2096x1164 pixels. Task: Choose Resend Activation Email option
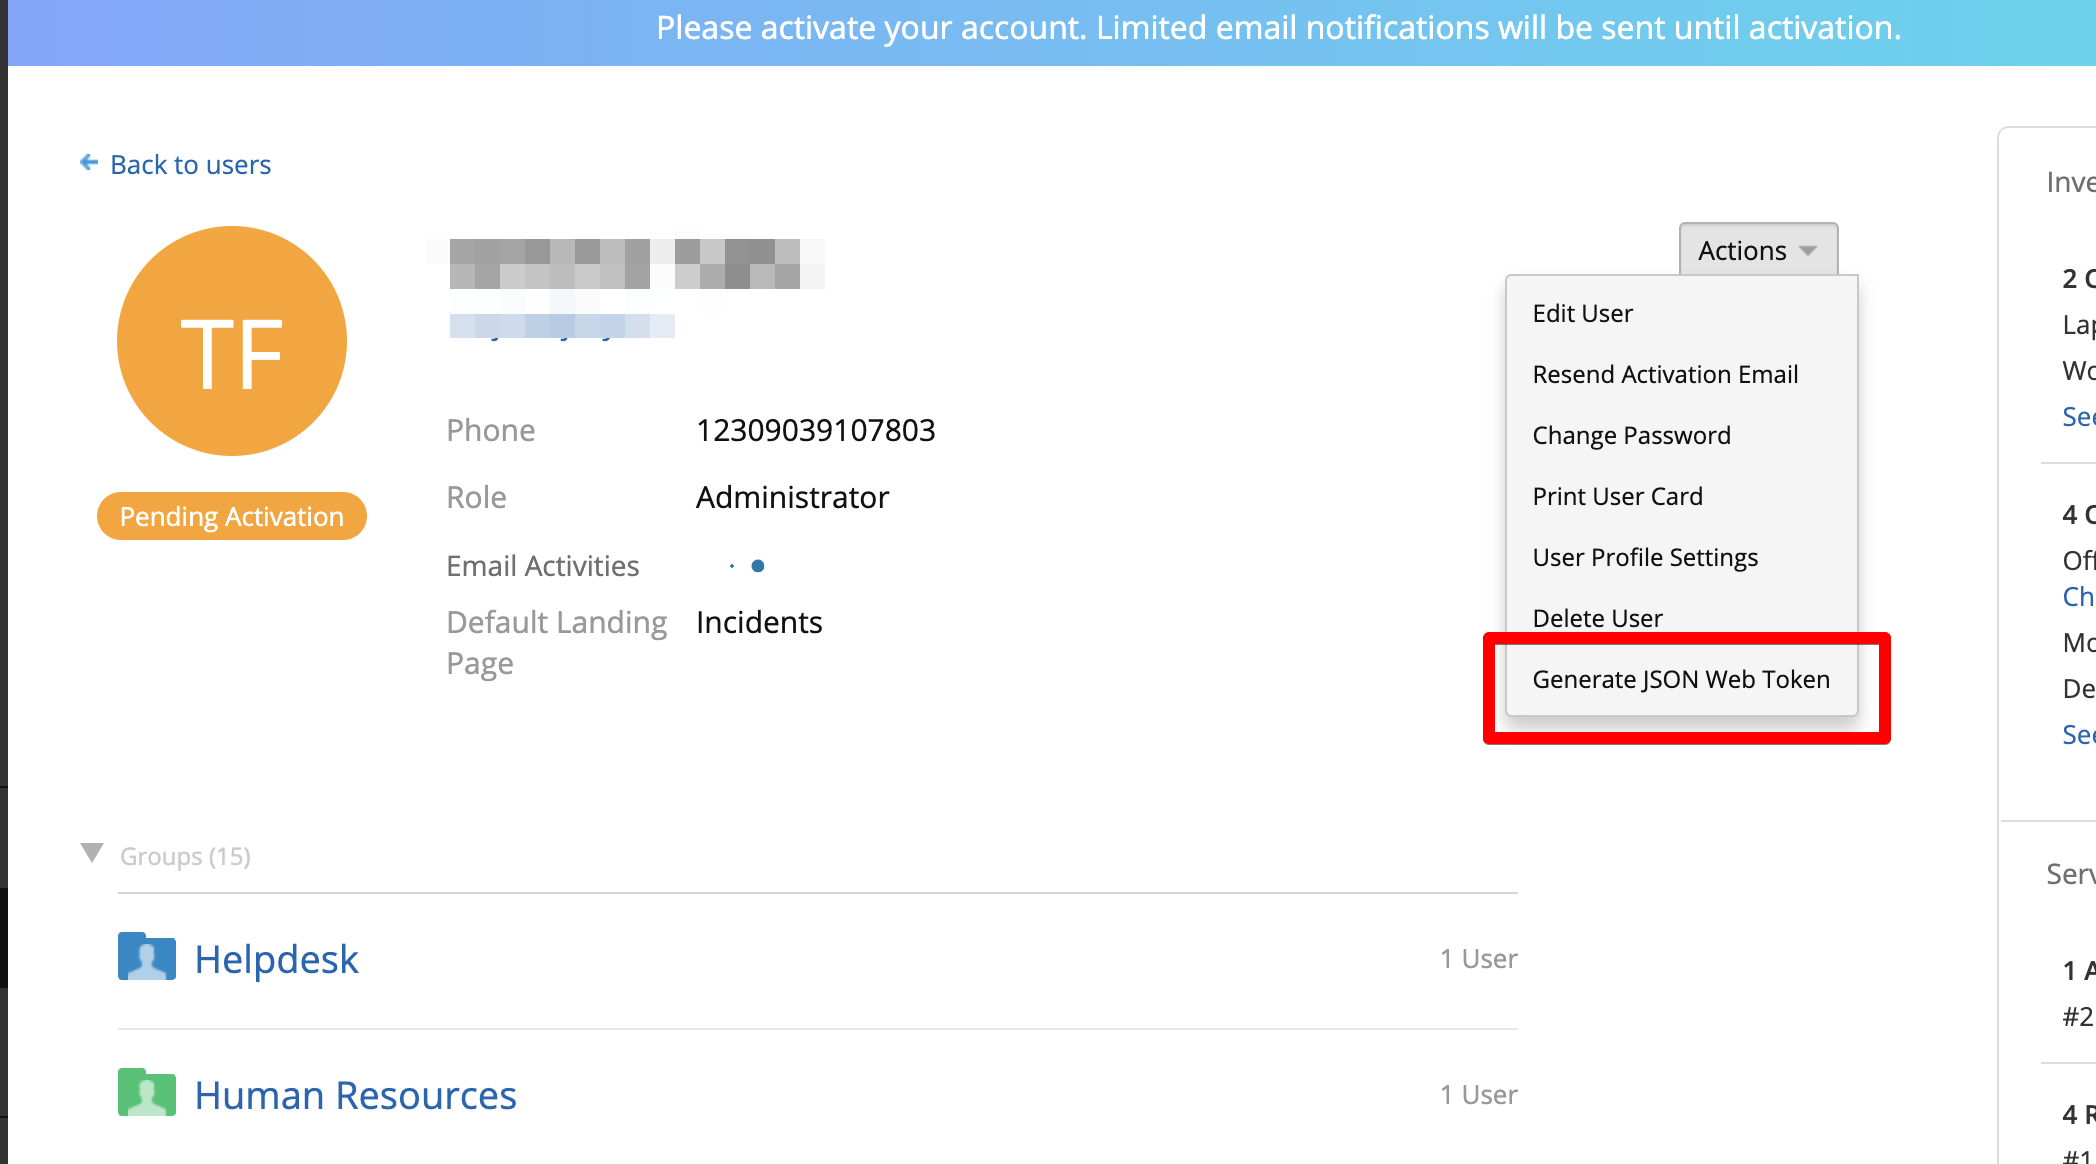[1665, 374]
